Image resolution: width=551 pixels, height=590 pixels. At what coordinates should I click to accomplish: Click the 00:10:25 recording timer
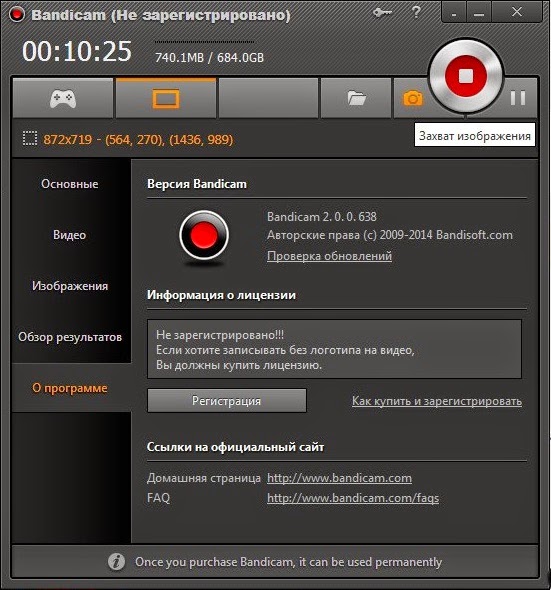pos(77,51)
